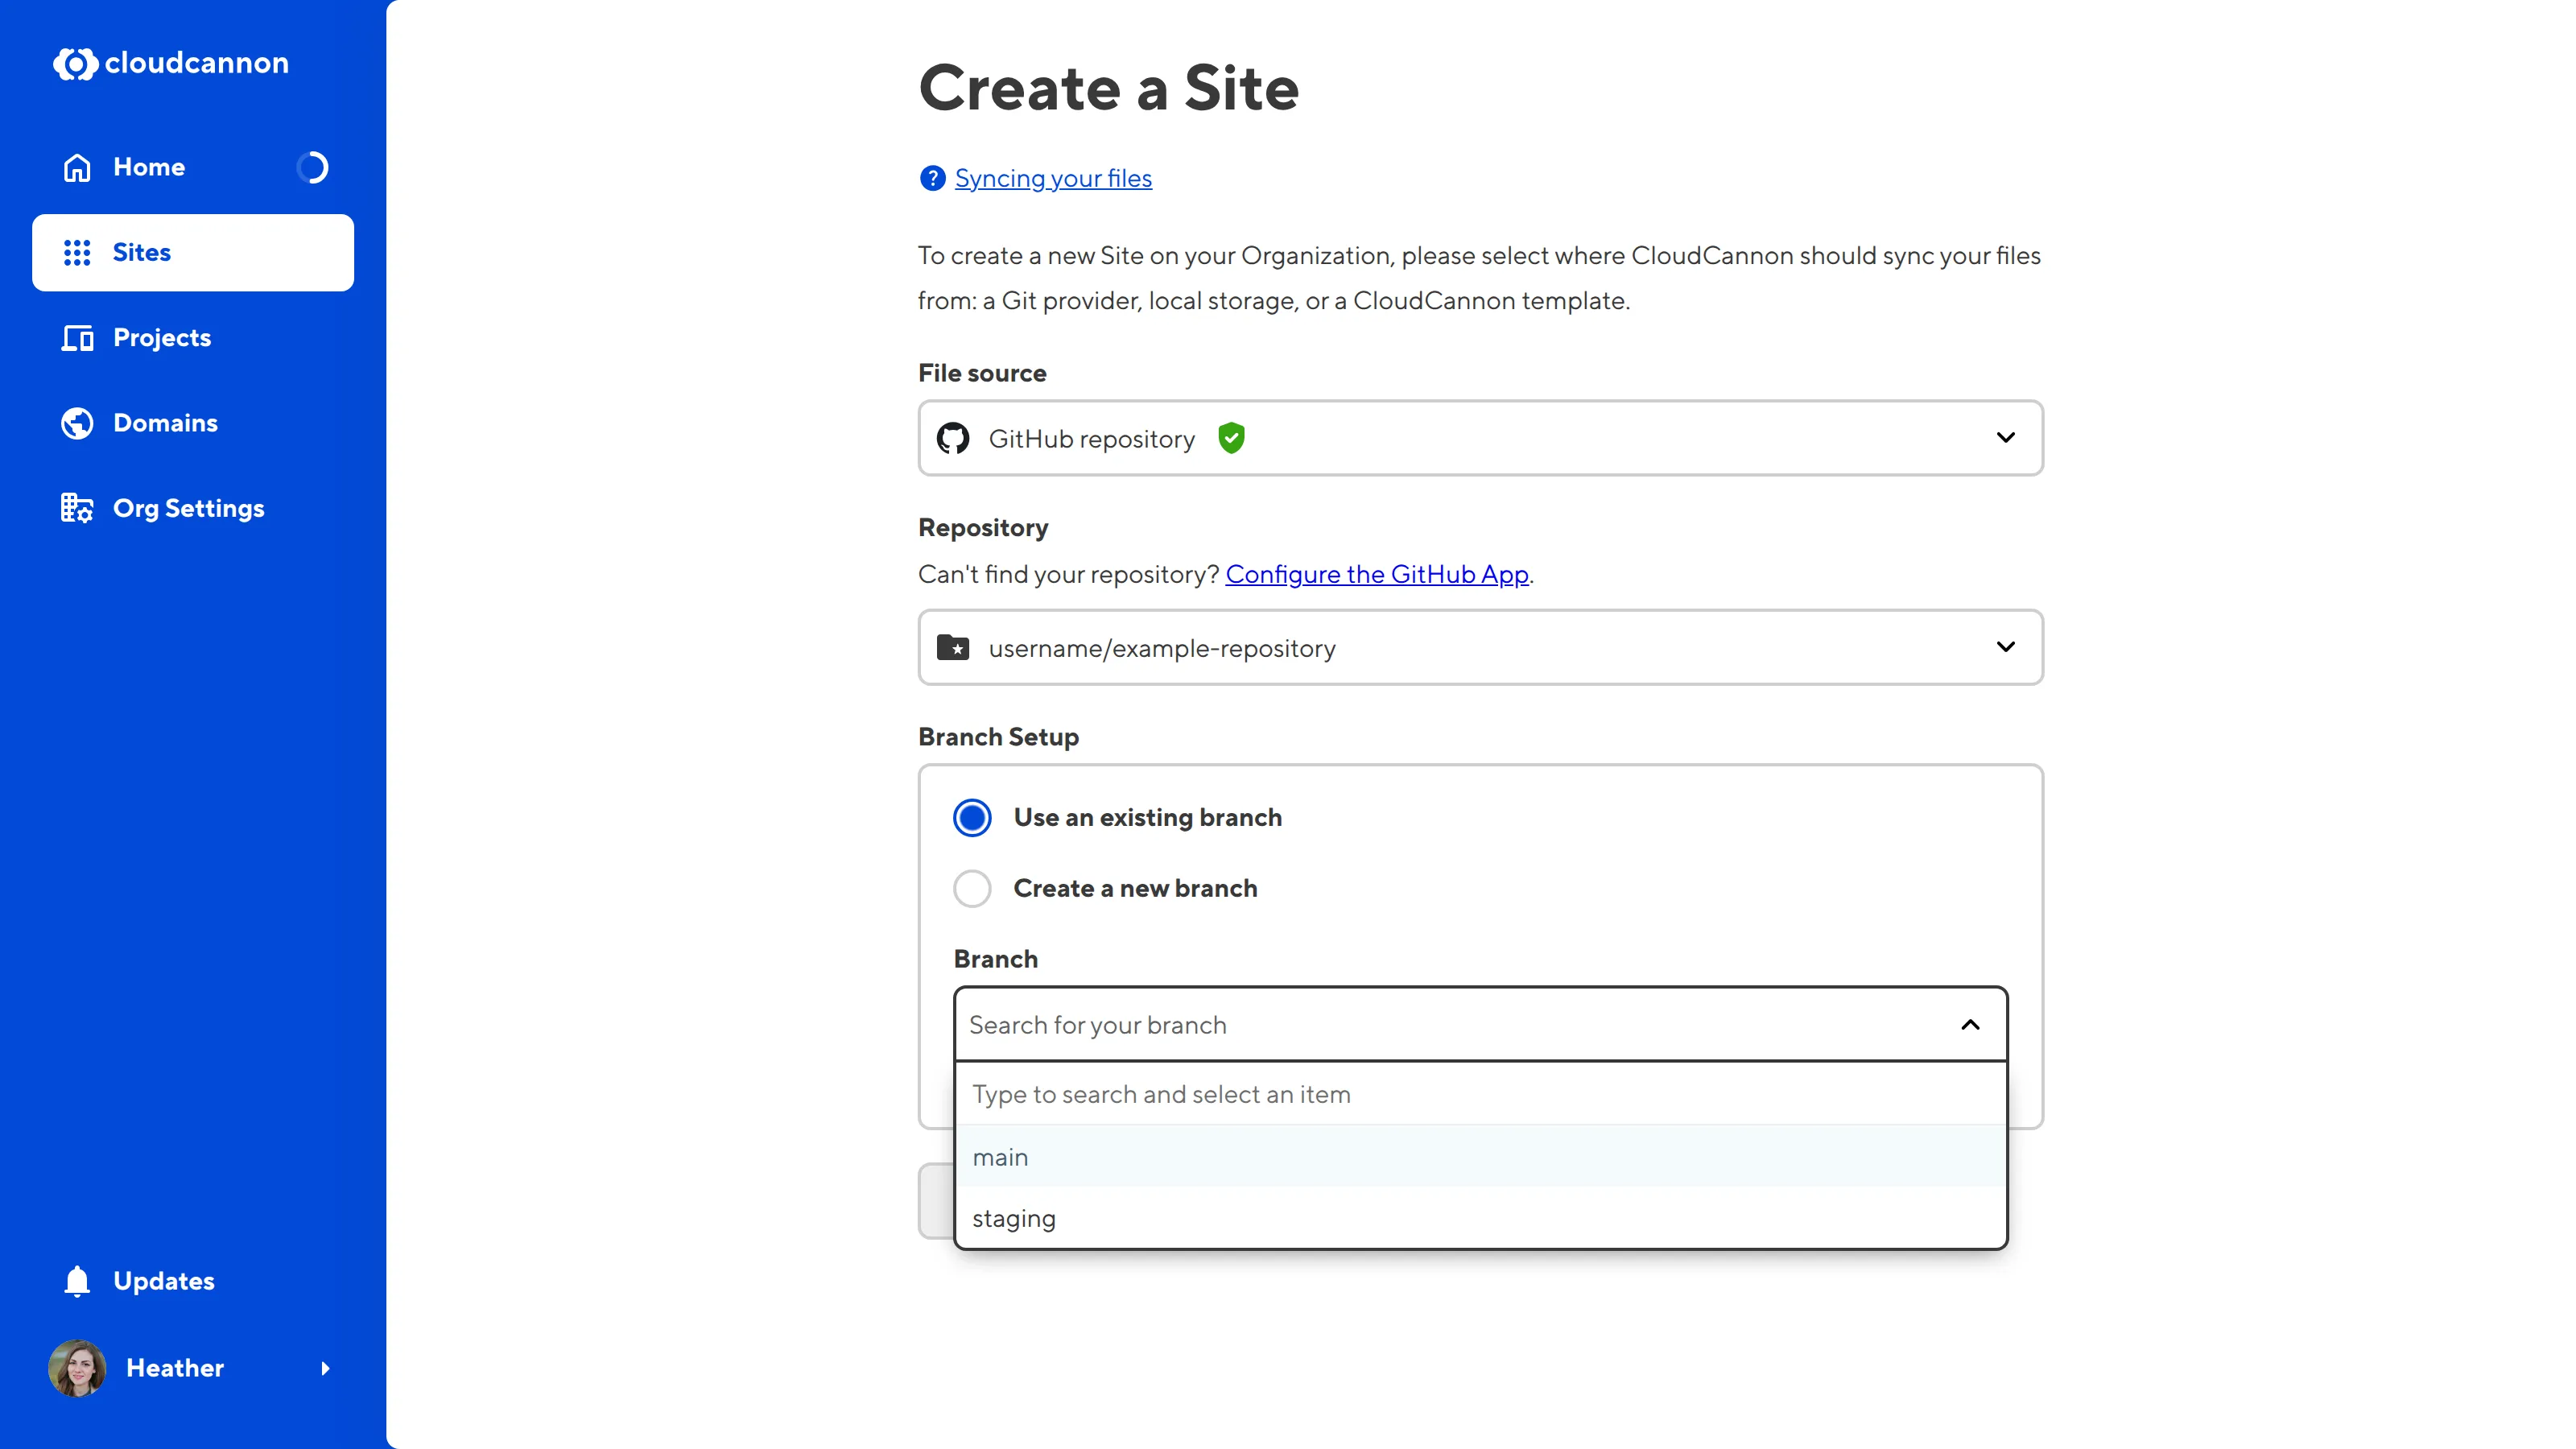Select the Domains globe icon

76,423
